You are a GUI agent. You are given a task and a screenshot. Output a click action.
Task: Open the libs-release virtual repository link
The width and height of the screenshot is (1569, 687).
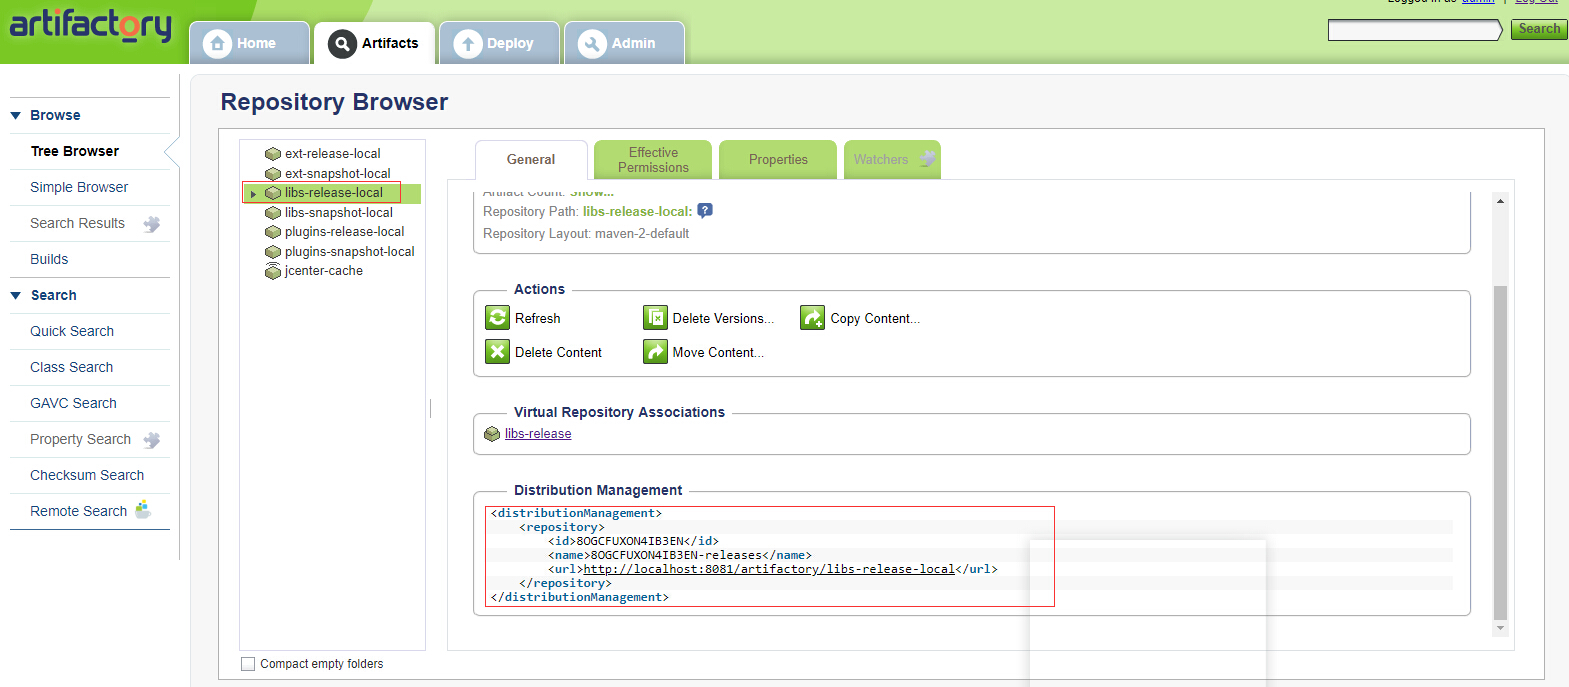click(538, 434)
